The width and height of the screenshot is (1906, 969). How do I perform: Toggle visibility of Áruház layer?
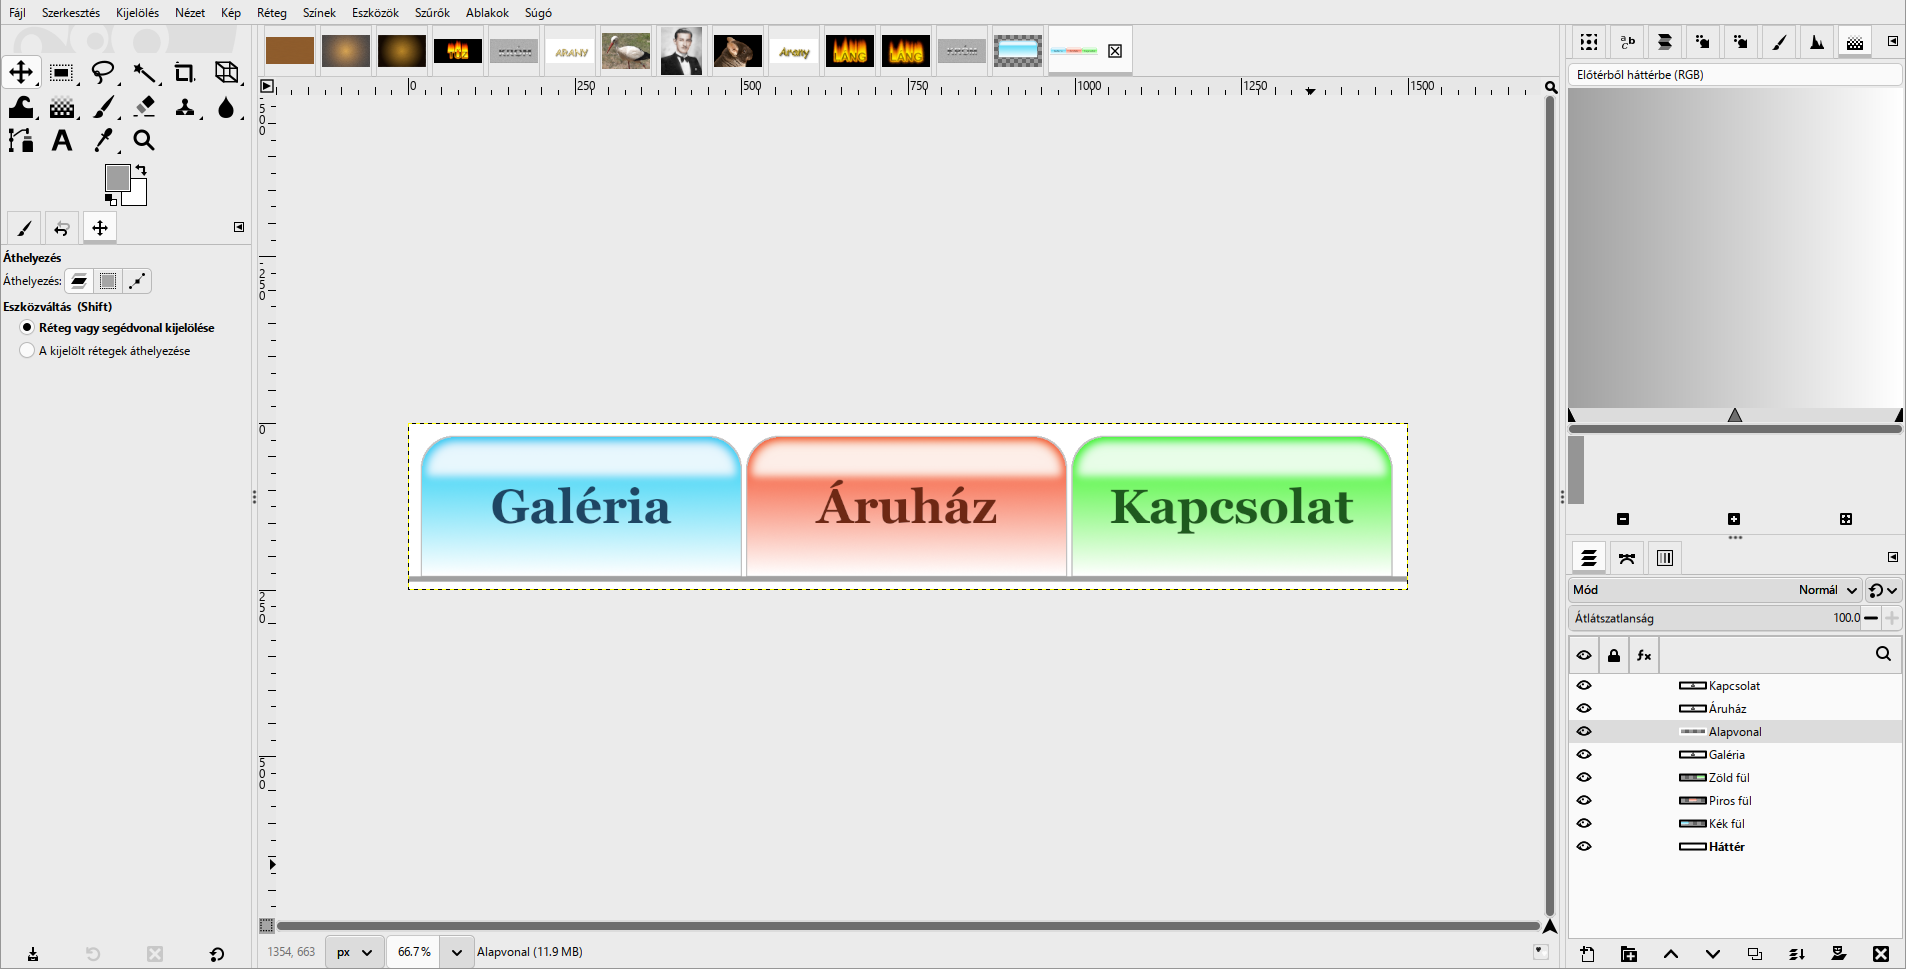click(1584, 709)
